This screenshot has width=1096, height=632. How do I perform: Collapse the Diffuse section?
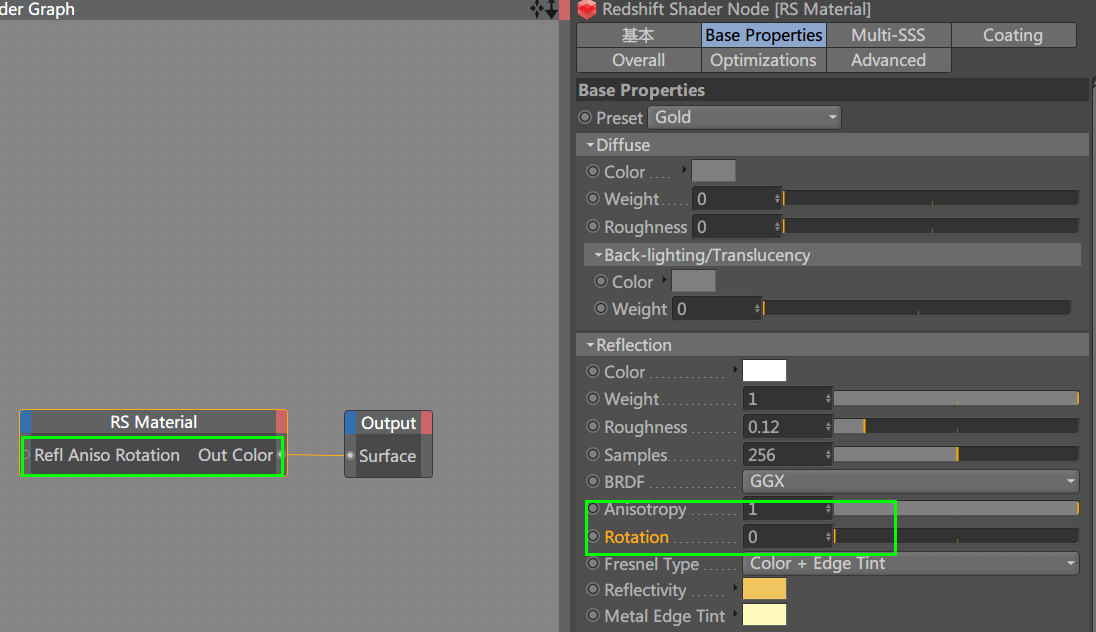pos(590,144)
